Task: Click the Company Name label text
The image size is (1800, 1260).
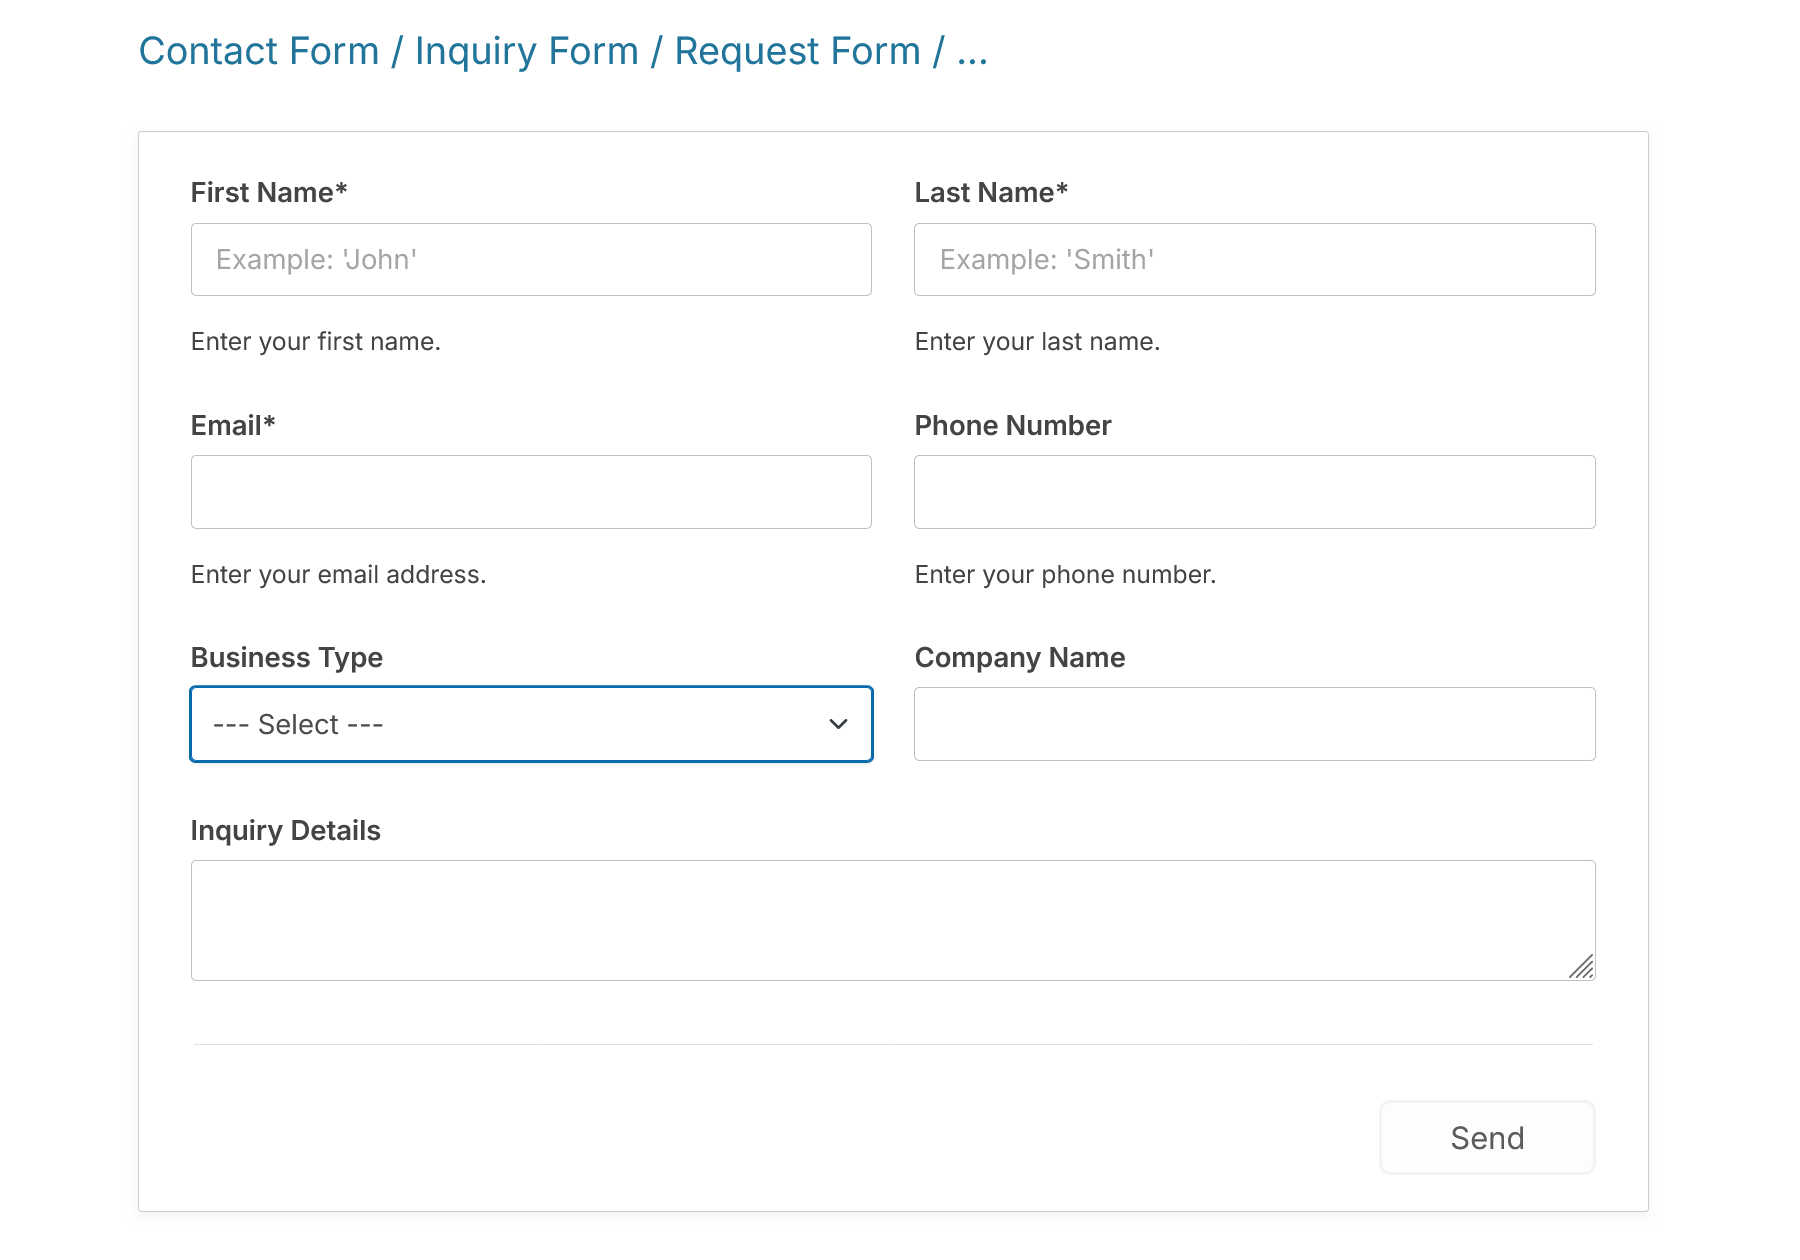Action: [x=1019, y=657]
